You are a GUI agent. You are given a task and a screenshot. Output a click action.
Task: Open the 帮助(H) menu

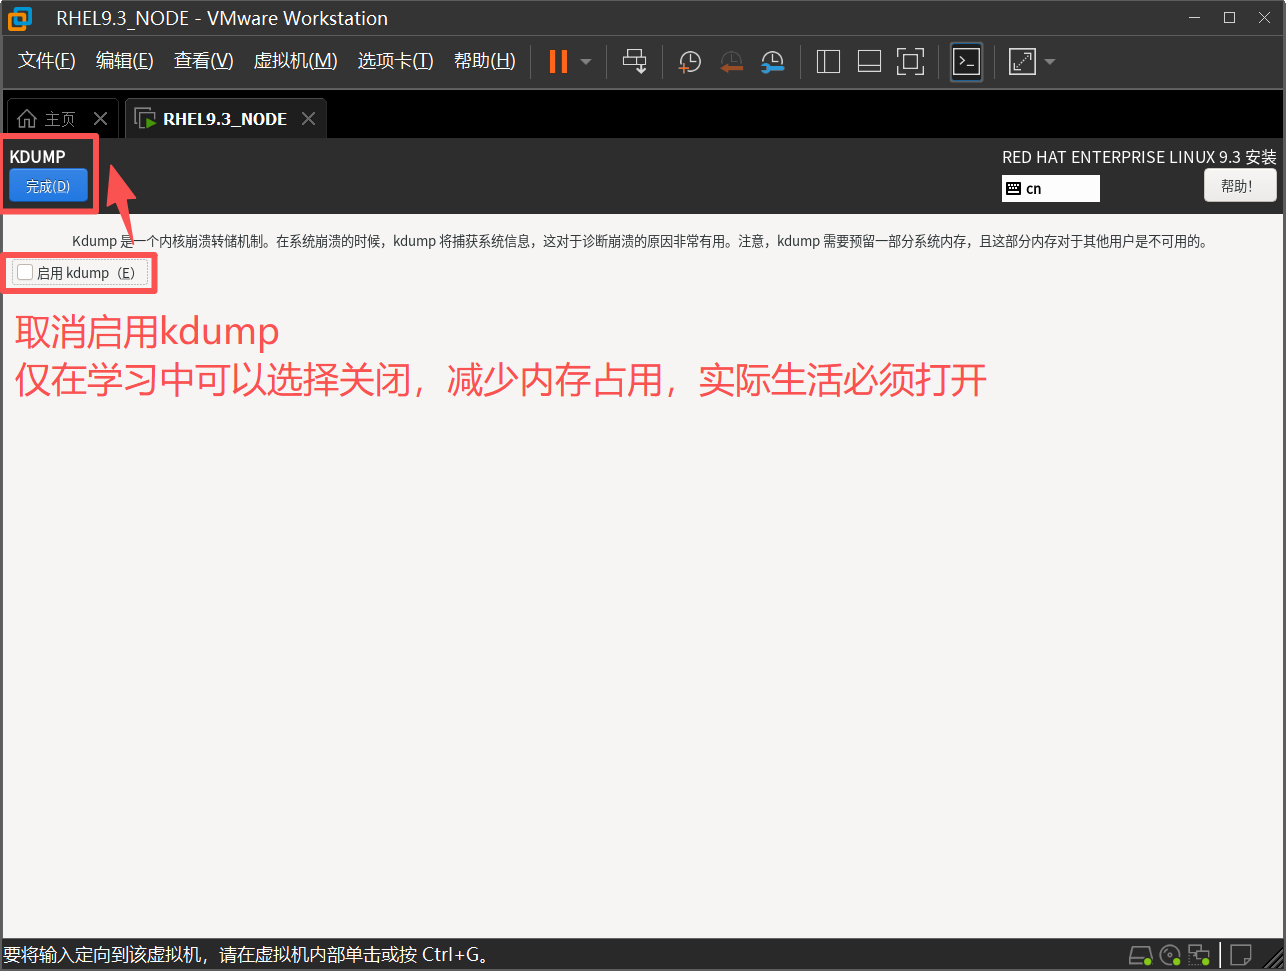(x=485, y=61)
